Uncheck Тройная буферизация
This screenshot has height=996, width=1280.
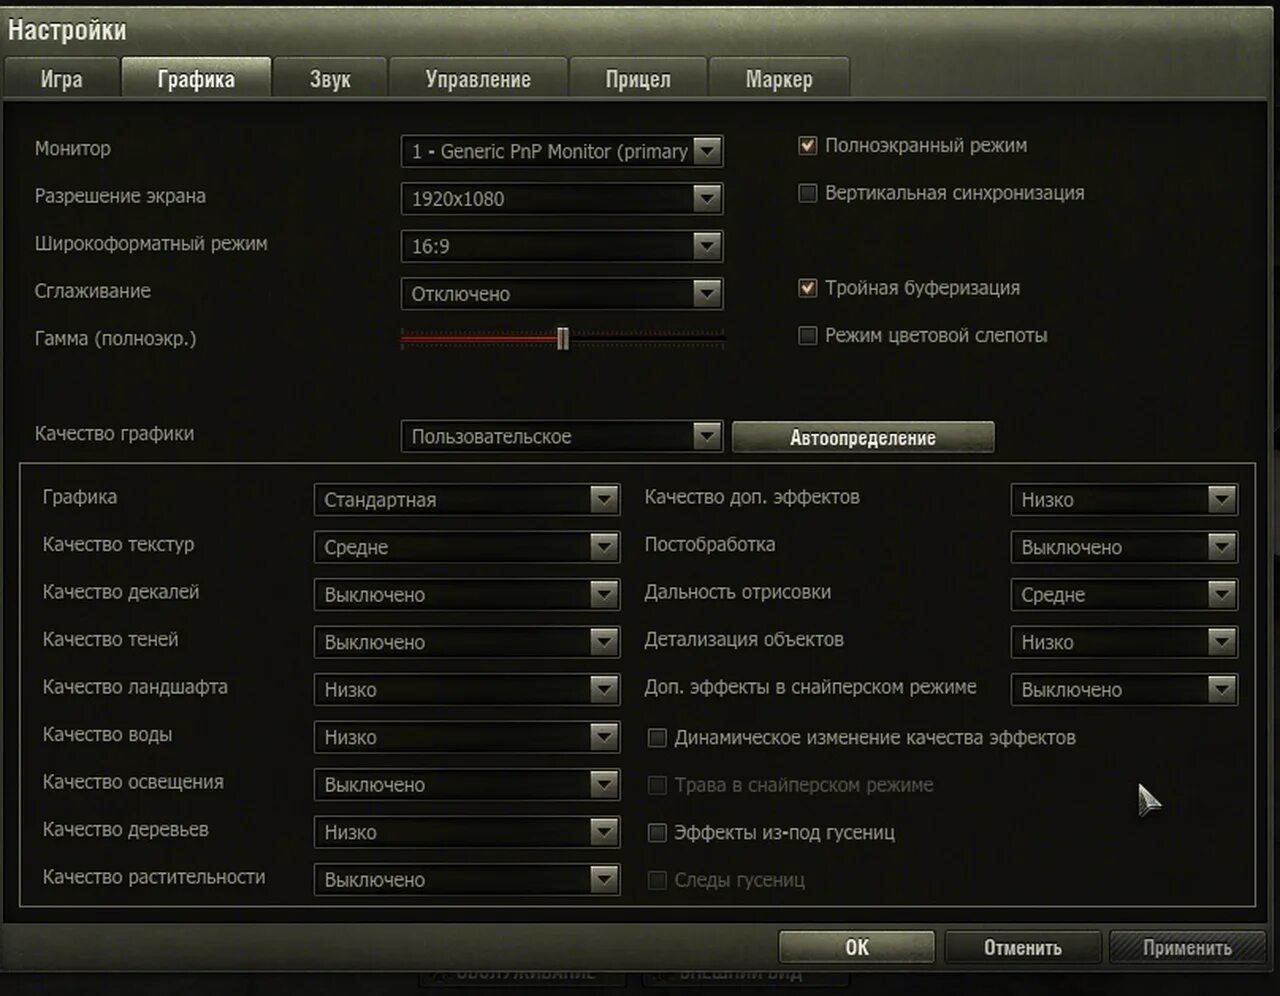tap(808, 288)
